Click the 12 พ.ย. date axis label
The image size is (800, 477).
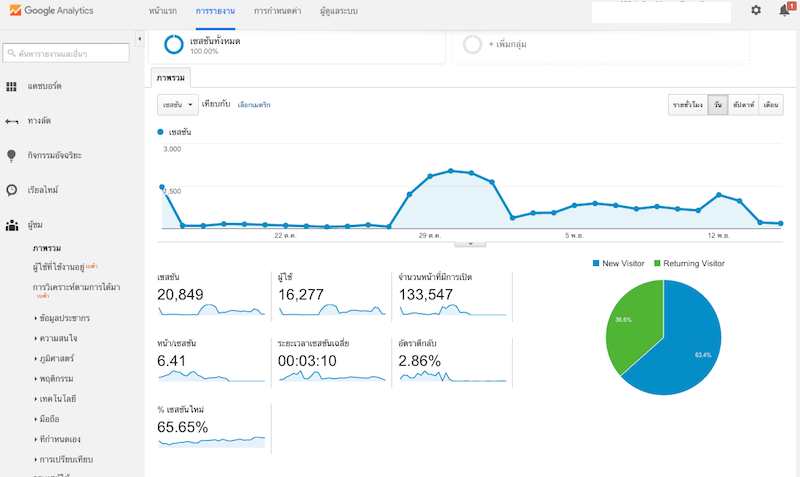click(x=718, y=236)
